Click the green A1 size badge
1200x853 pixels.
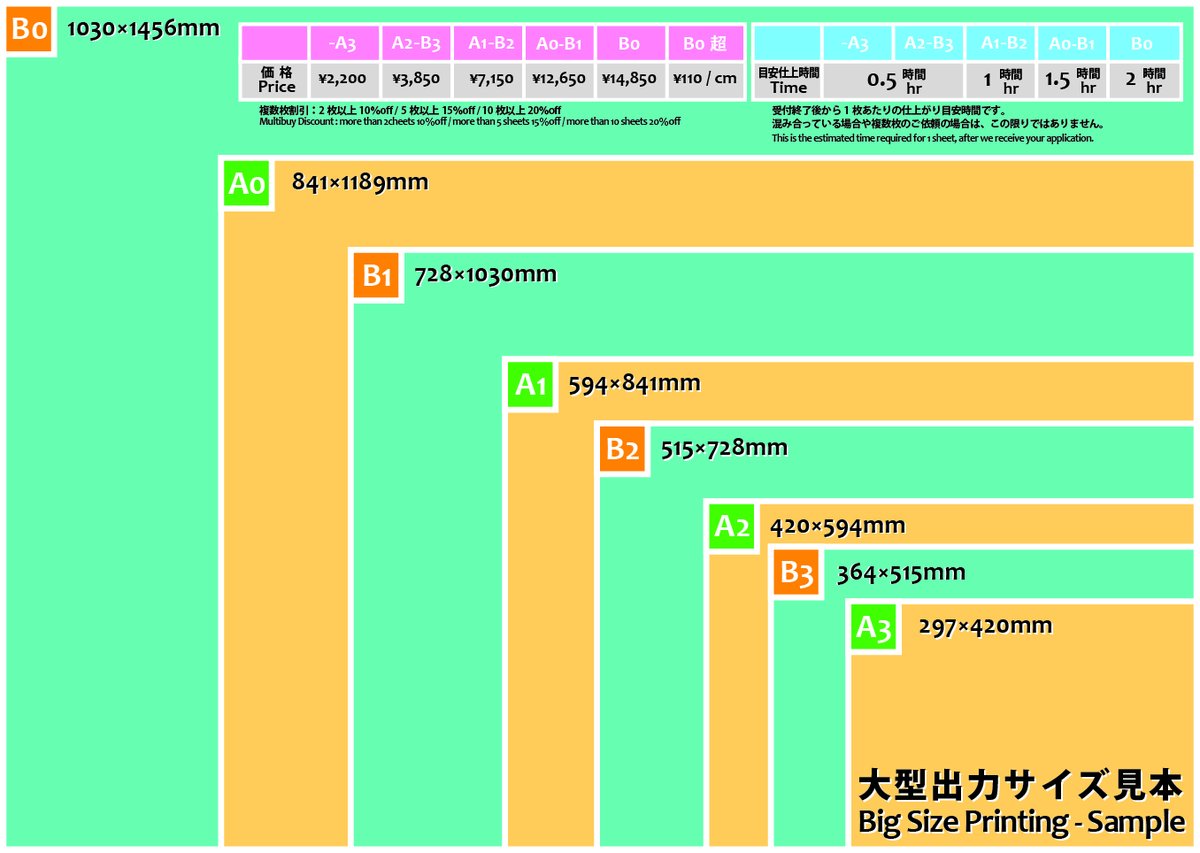530,384
